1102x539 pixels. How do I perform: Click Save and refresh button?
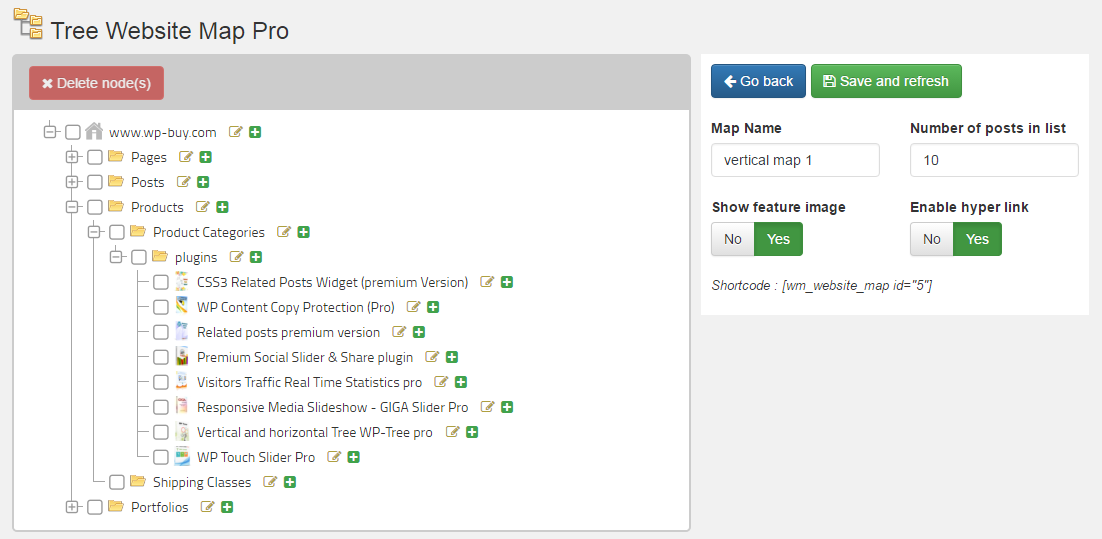point(886,81)
